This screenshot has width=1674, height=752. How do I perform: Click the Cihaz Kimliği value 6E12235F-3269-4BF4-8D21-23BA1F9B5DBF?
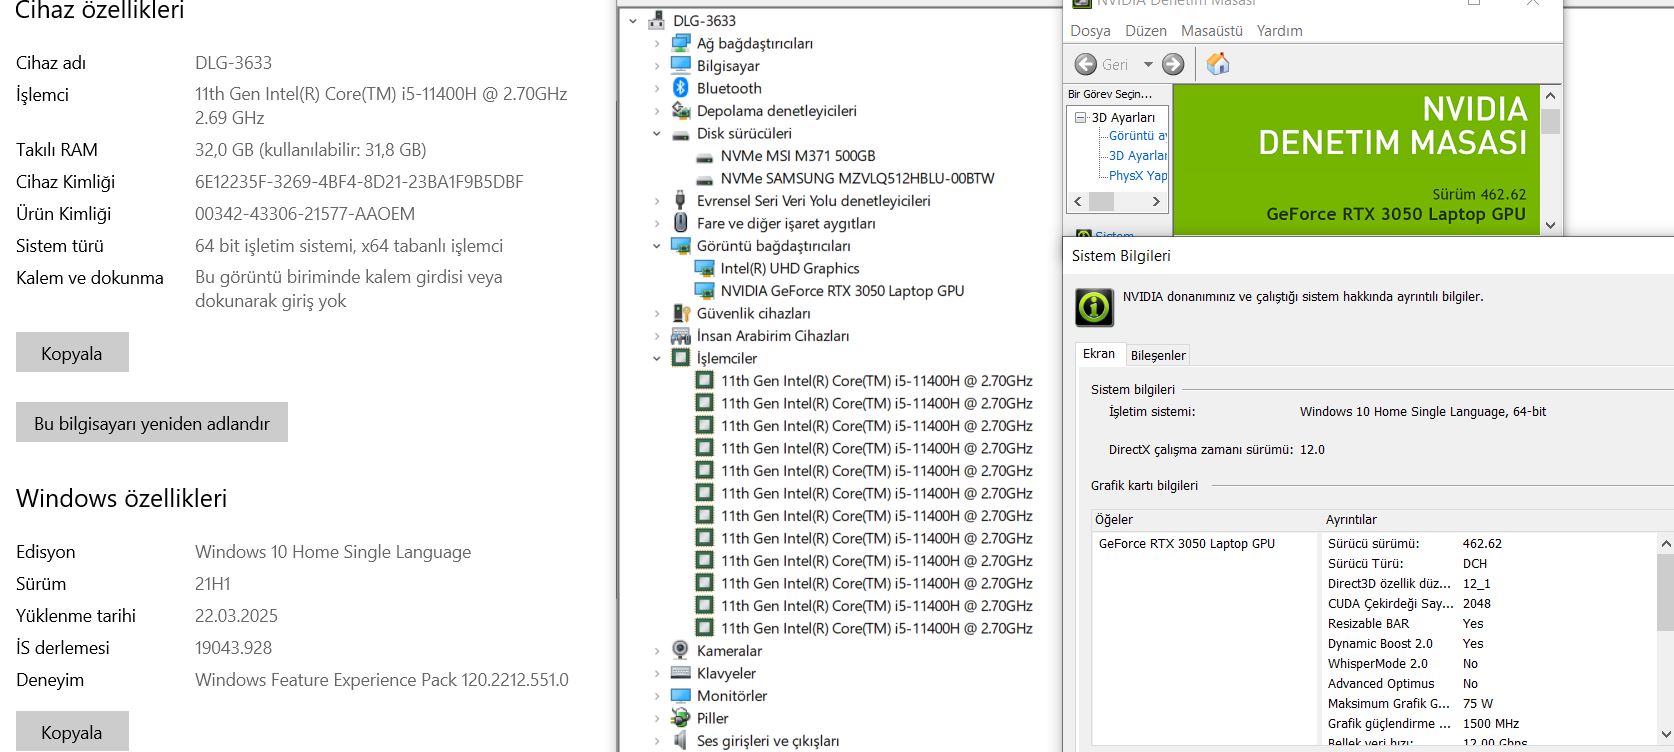(x=359, y=182)
